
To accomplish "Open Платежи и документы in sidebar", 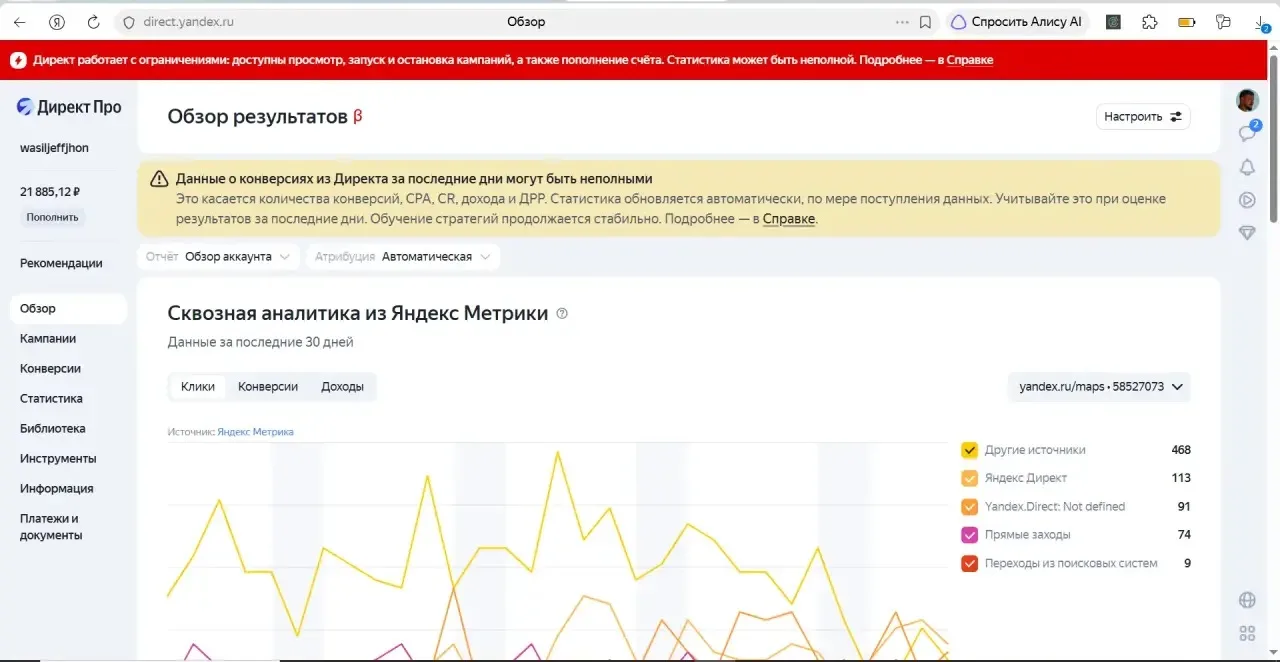I will (x=51, y=527).
